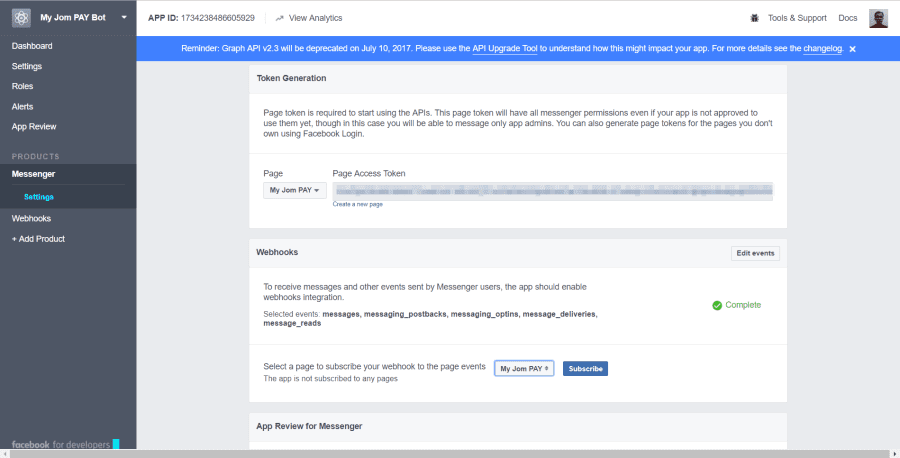Click + Add Product in sidebar

38,239
